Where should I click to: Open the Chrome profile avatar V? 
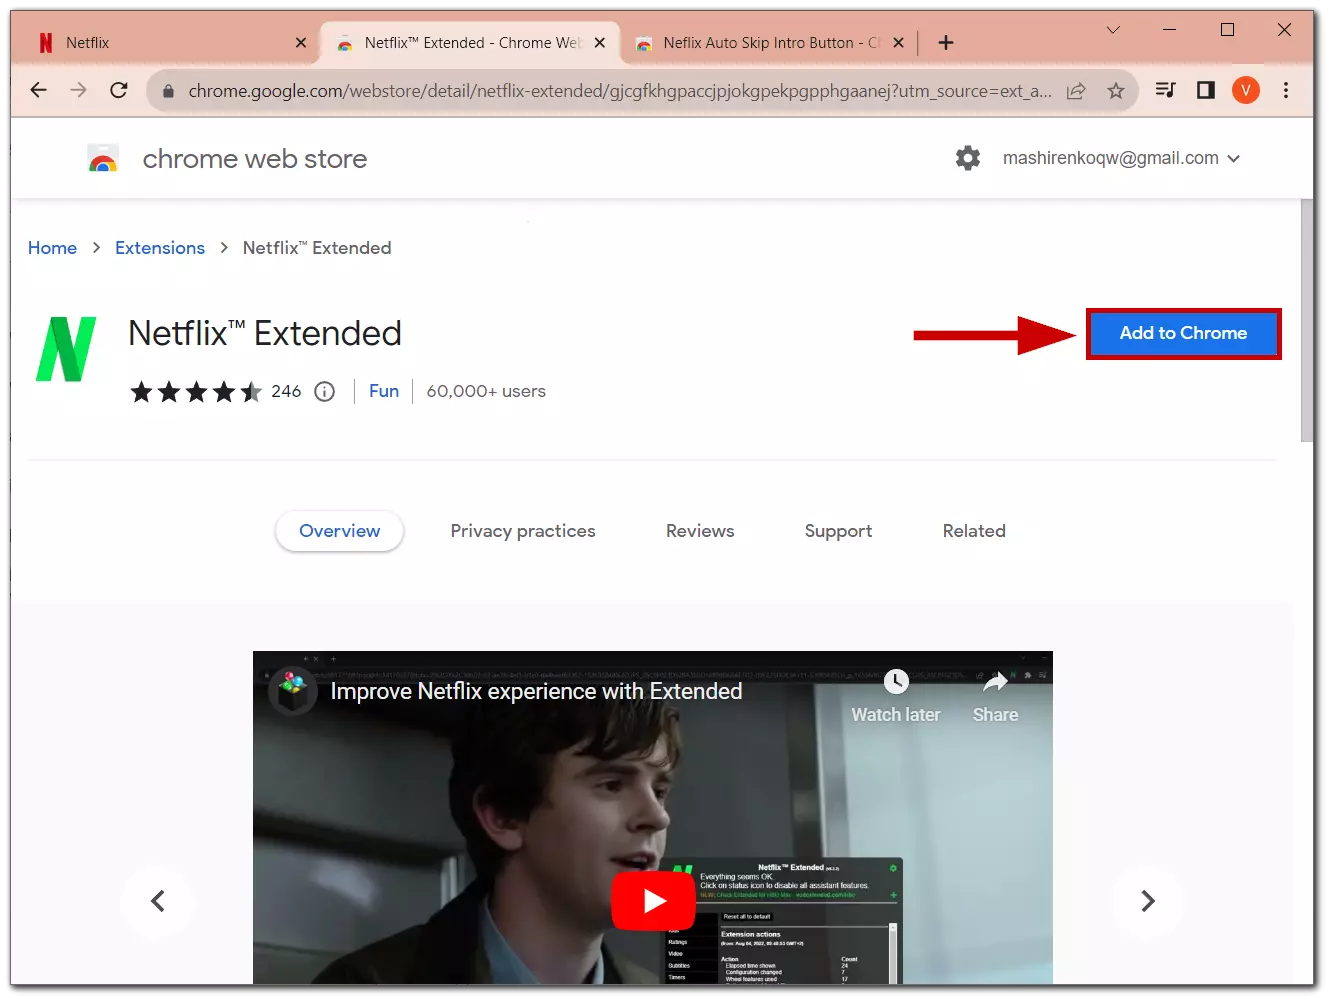pos(1246,90)
